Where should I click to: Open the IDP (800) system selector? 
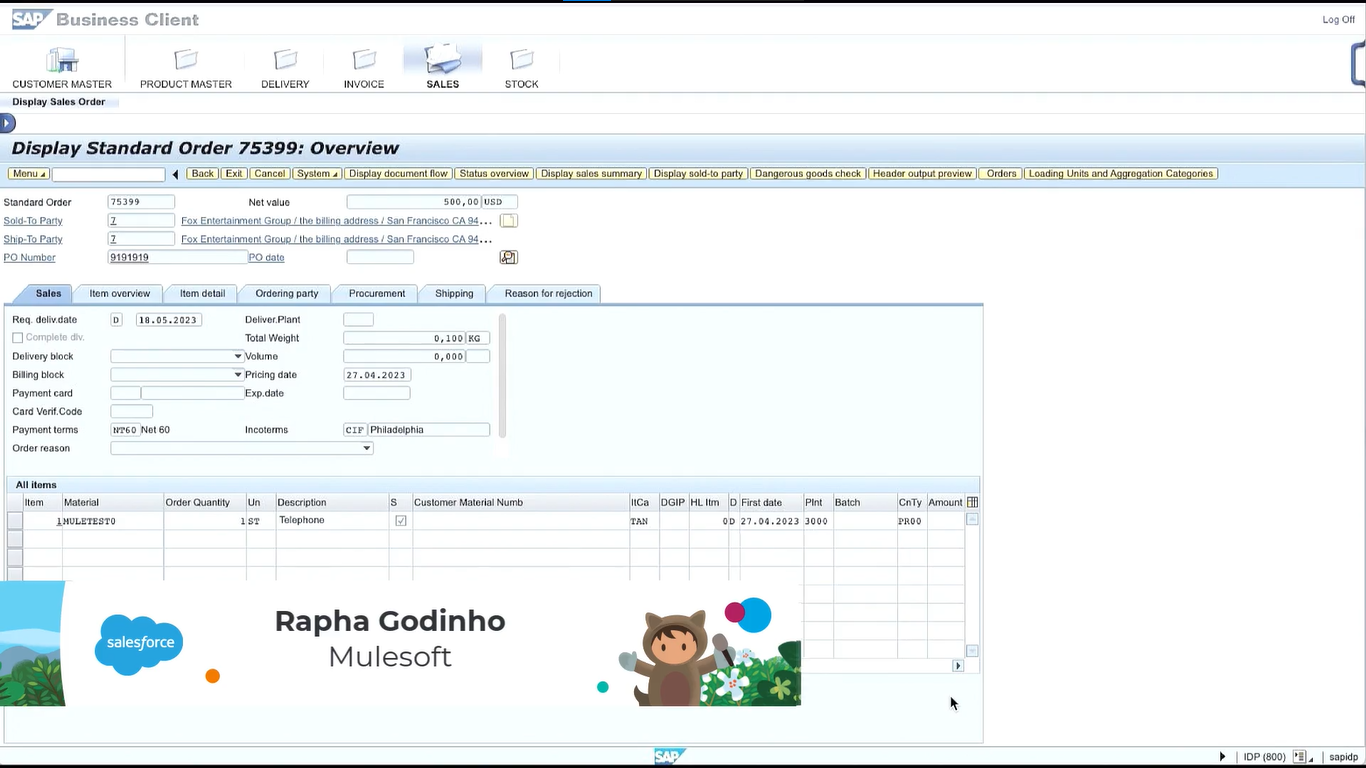pyautogui.click(x=1264, y=757)
